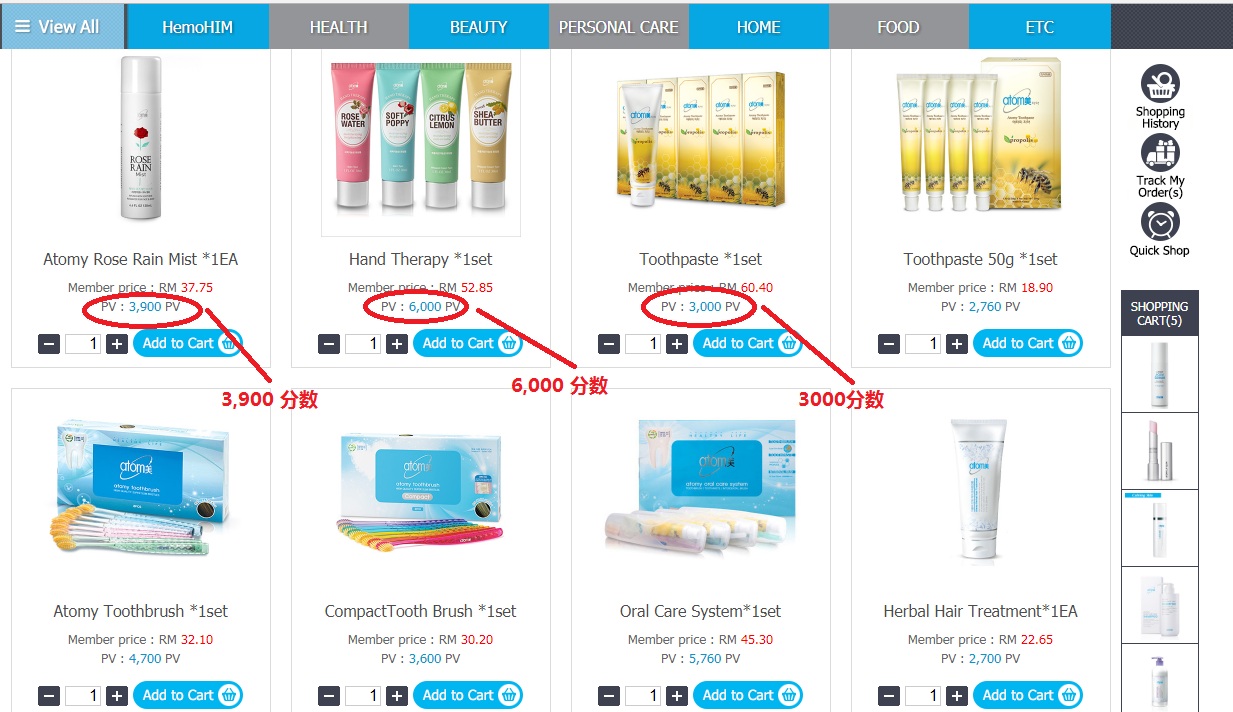
Task: Open the Track My Order(s) icon
Action: [1160, 153]
